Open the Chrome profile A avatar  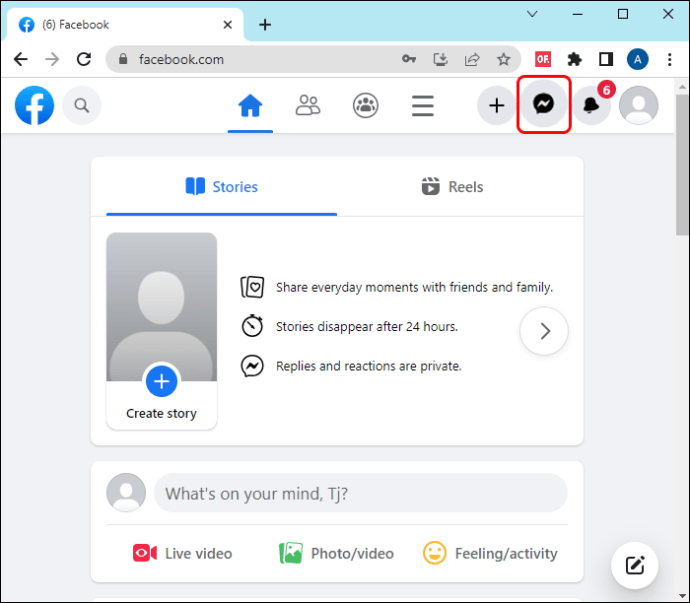(x=638, y=59)
